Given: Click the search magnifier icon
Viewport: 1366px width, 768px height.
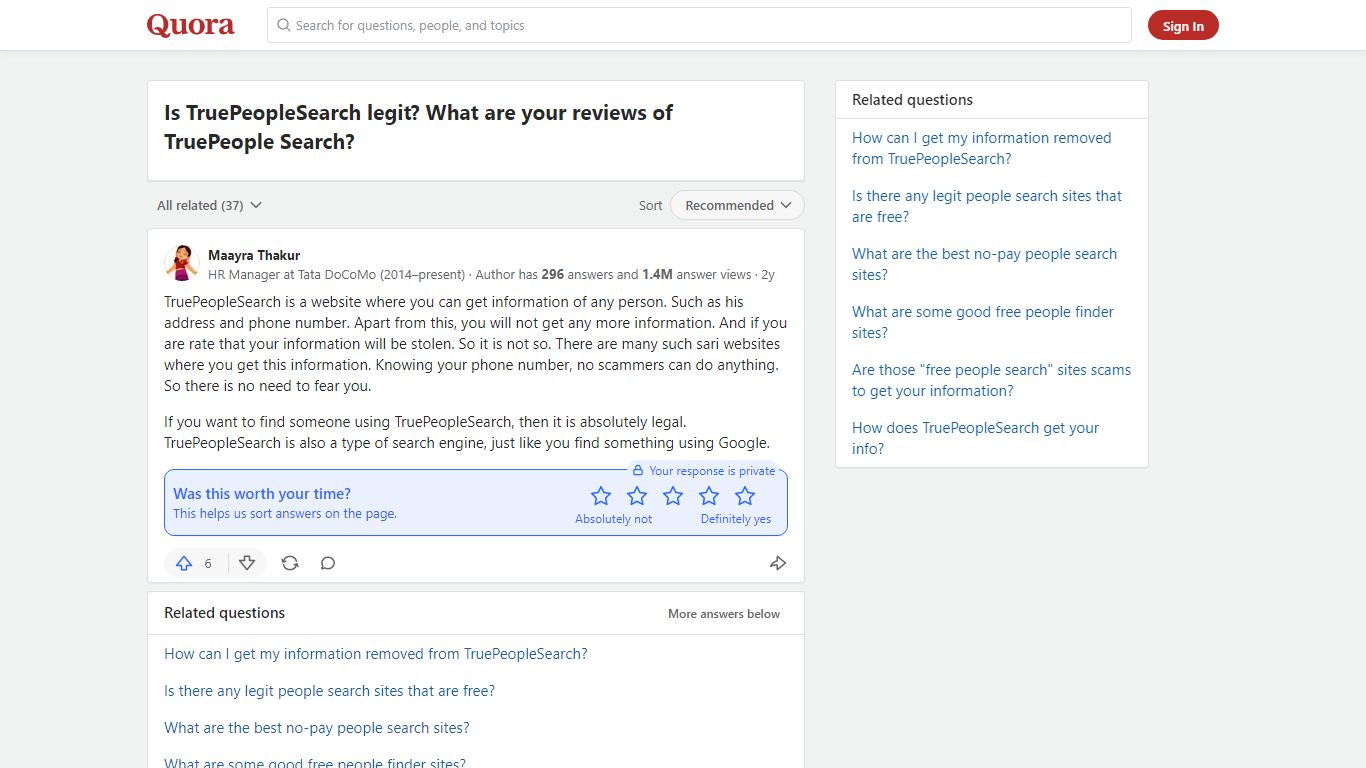Looking at the screenshot, I should [284, 25].
